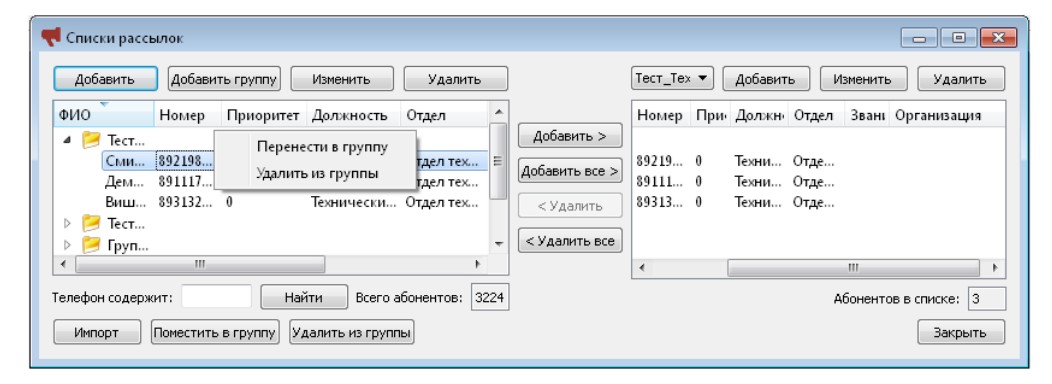Select right list row 89219...

[819, 161]
